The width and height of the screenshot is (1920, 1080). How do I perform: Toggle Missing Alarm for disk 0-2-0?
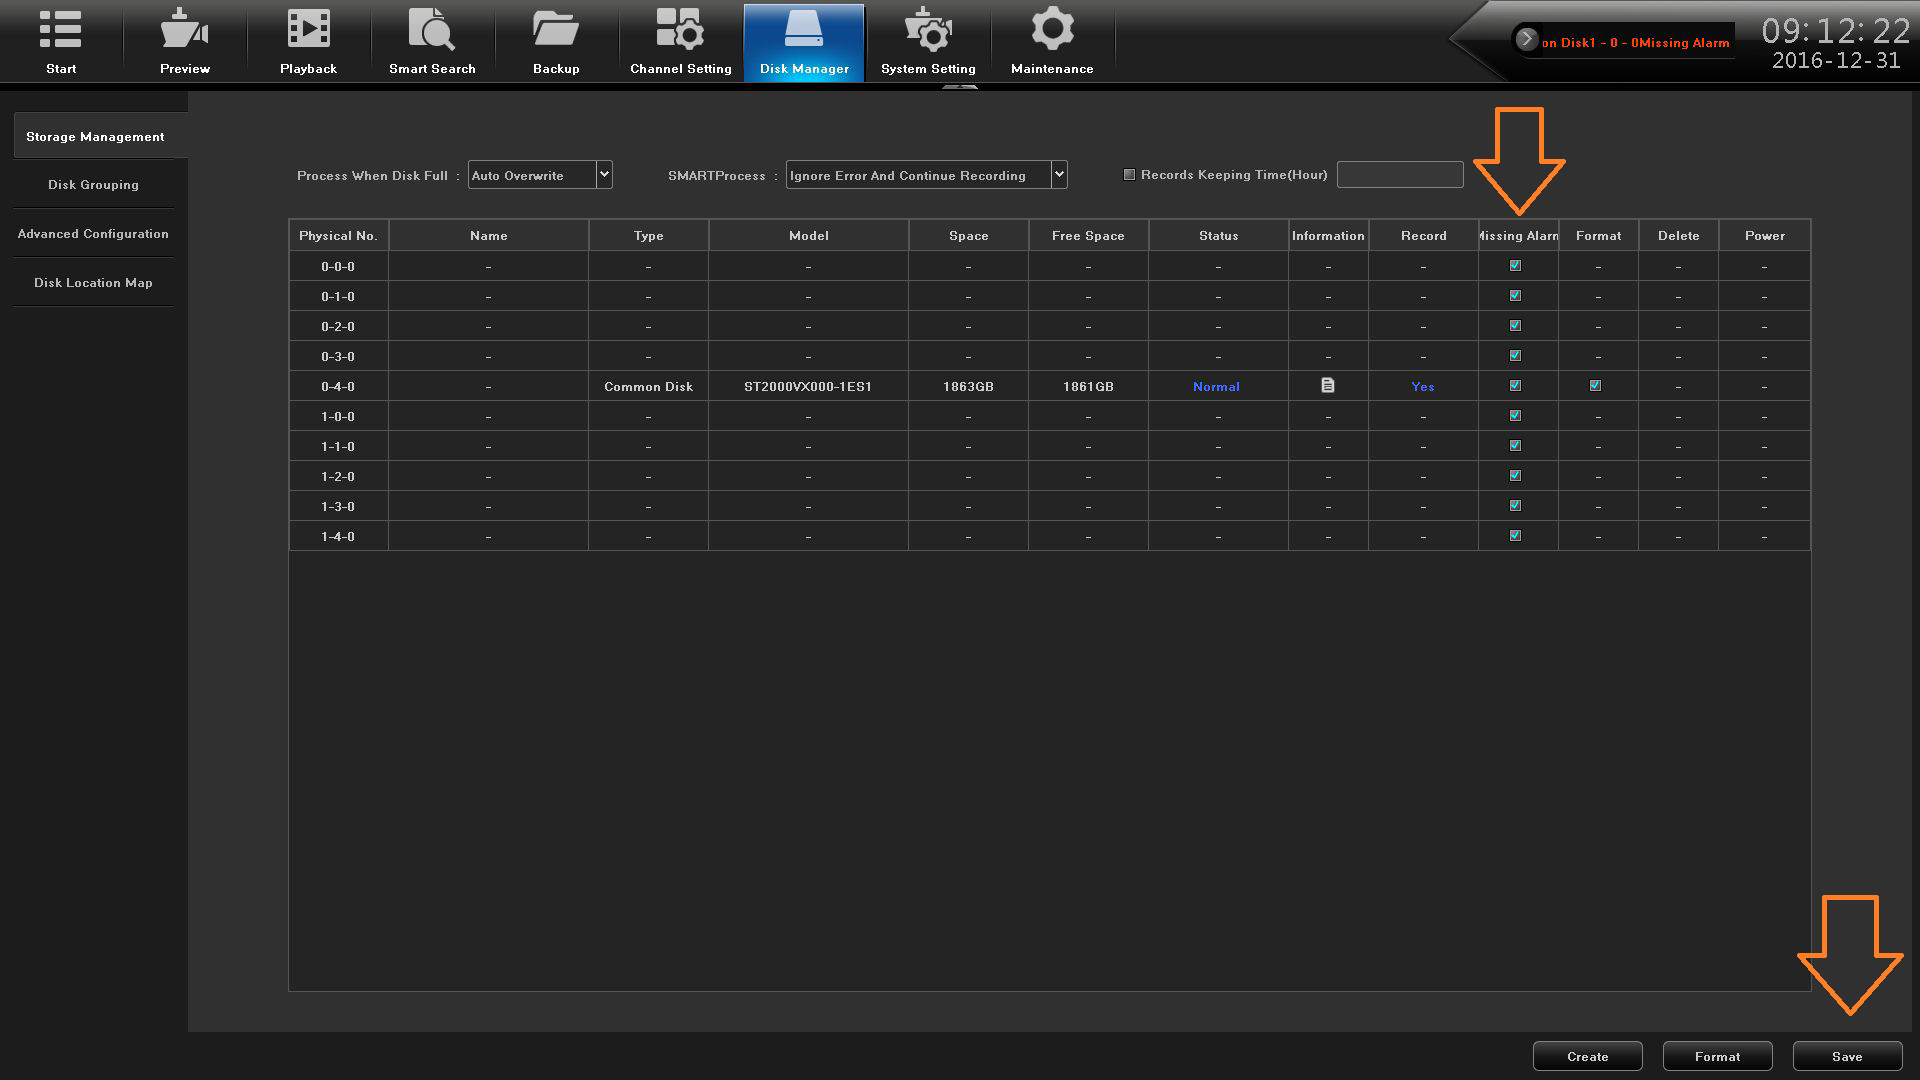(1515, 325)
